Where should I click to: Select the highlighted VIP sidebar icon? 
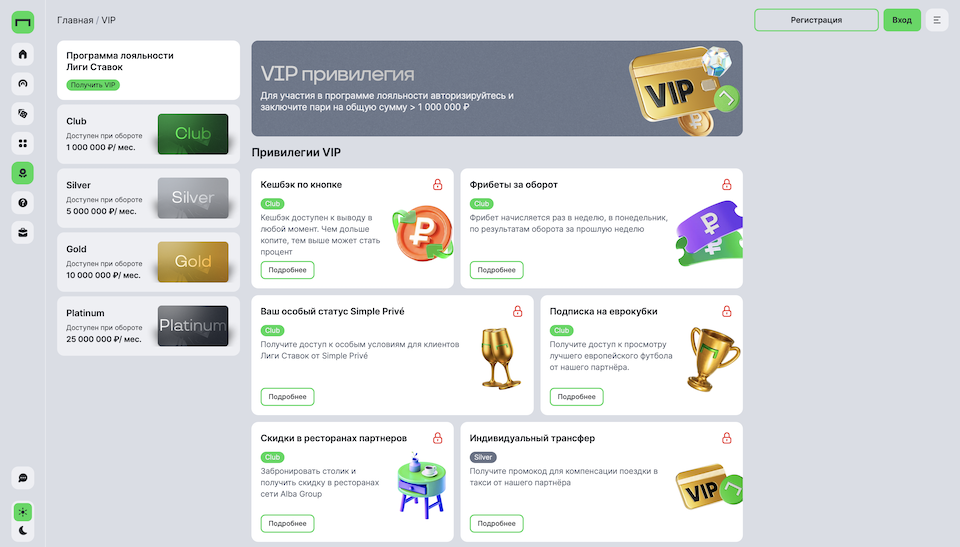pyautogui.click(x=23, y=173)
